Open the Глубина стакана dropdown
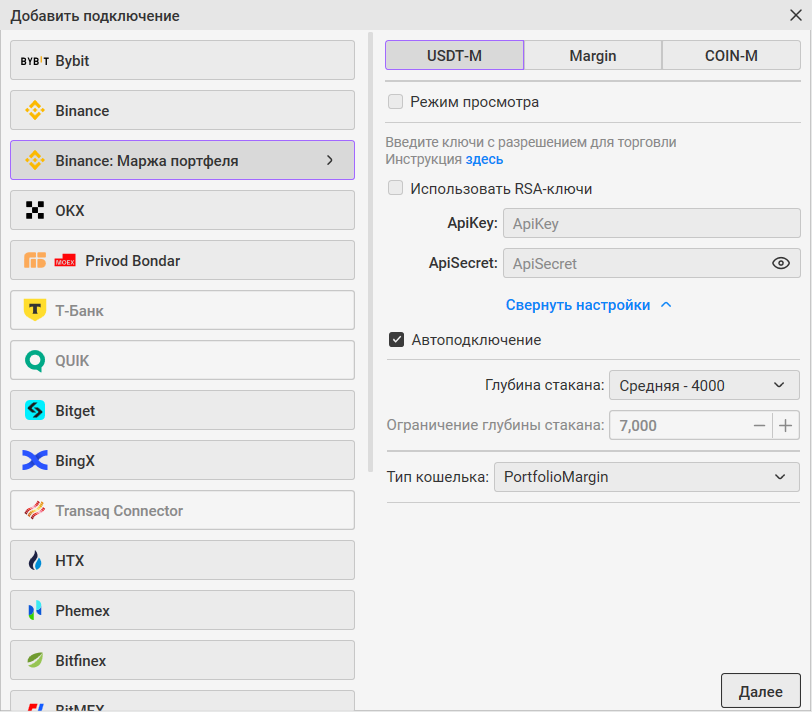 click(x=704, y=385)
